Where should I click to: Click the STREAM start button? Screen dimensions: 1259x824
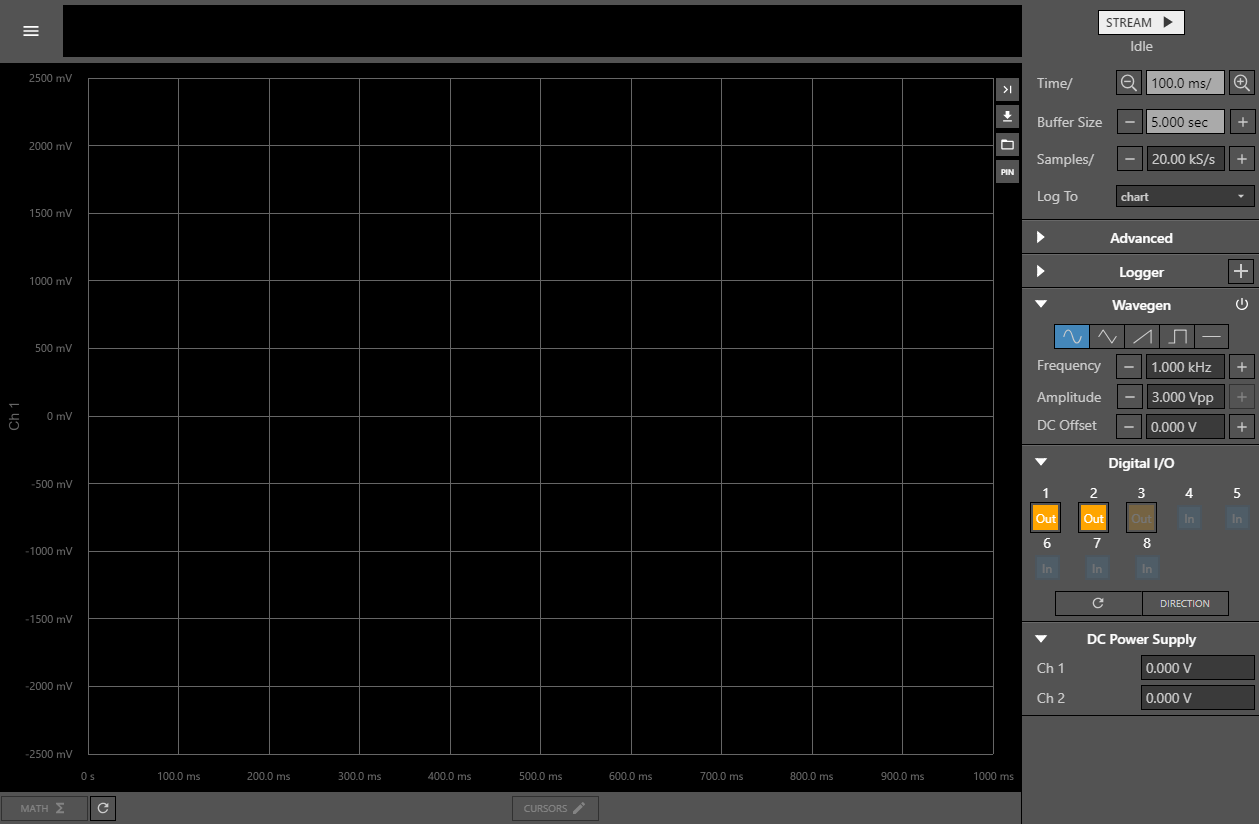[1141, 22]
